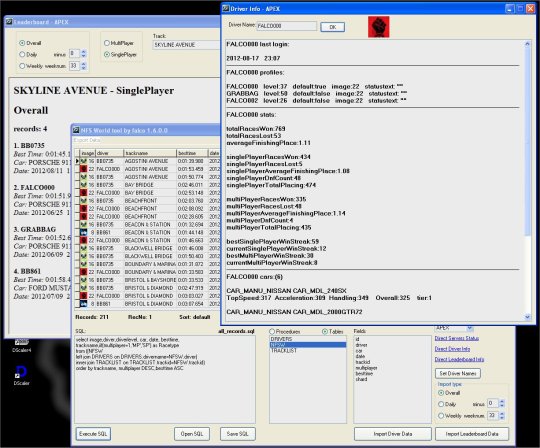Choose the SinglePlayer radio option

(107, 54)
